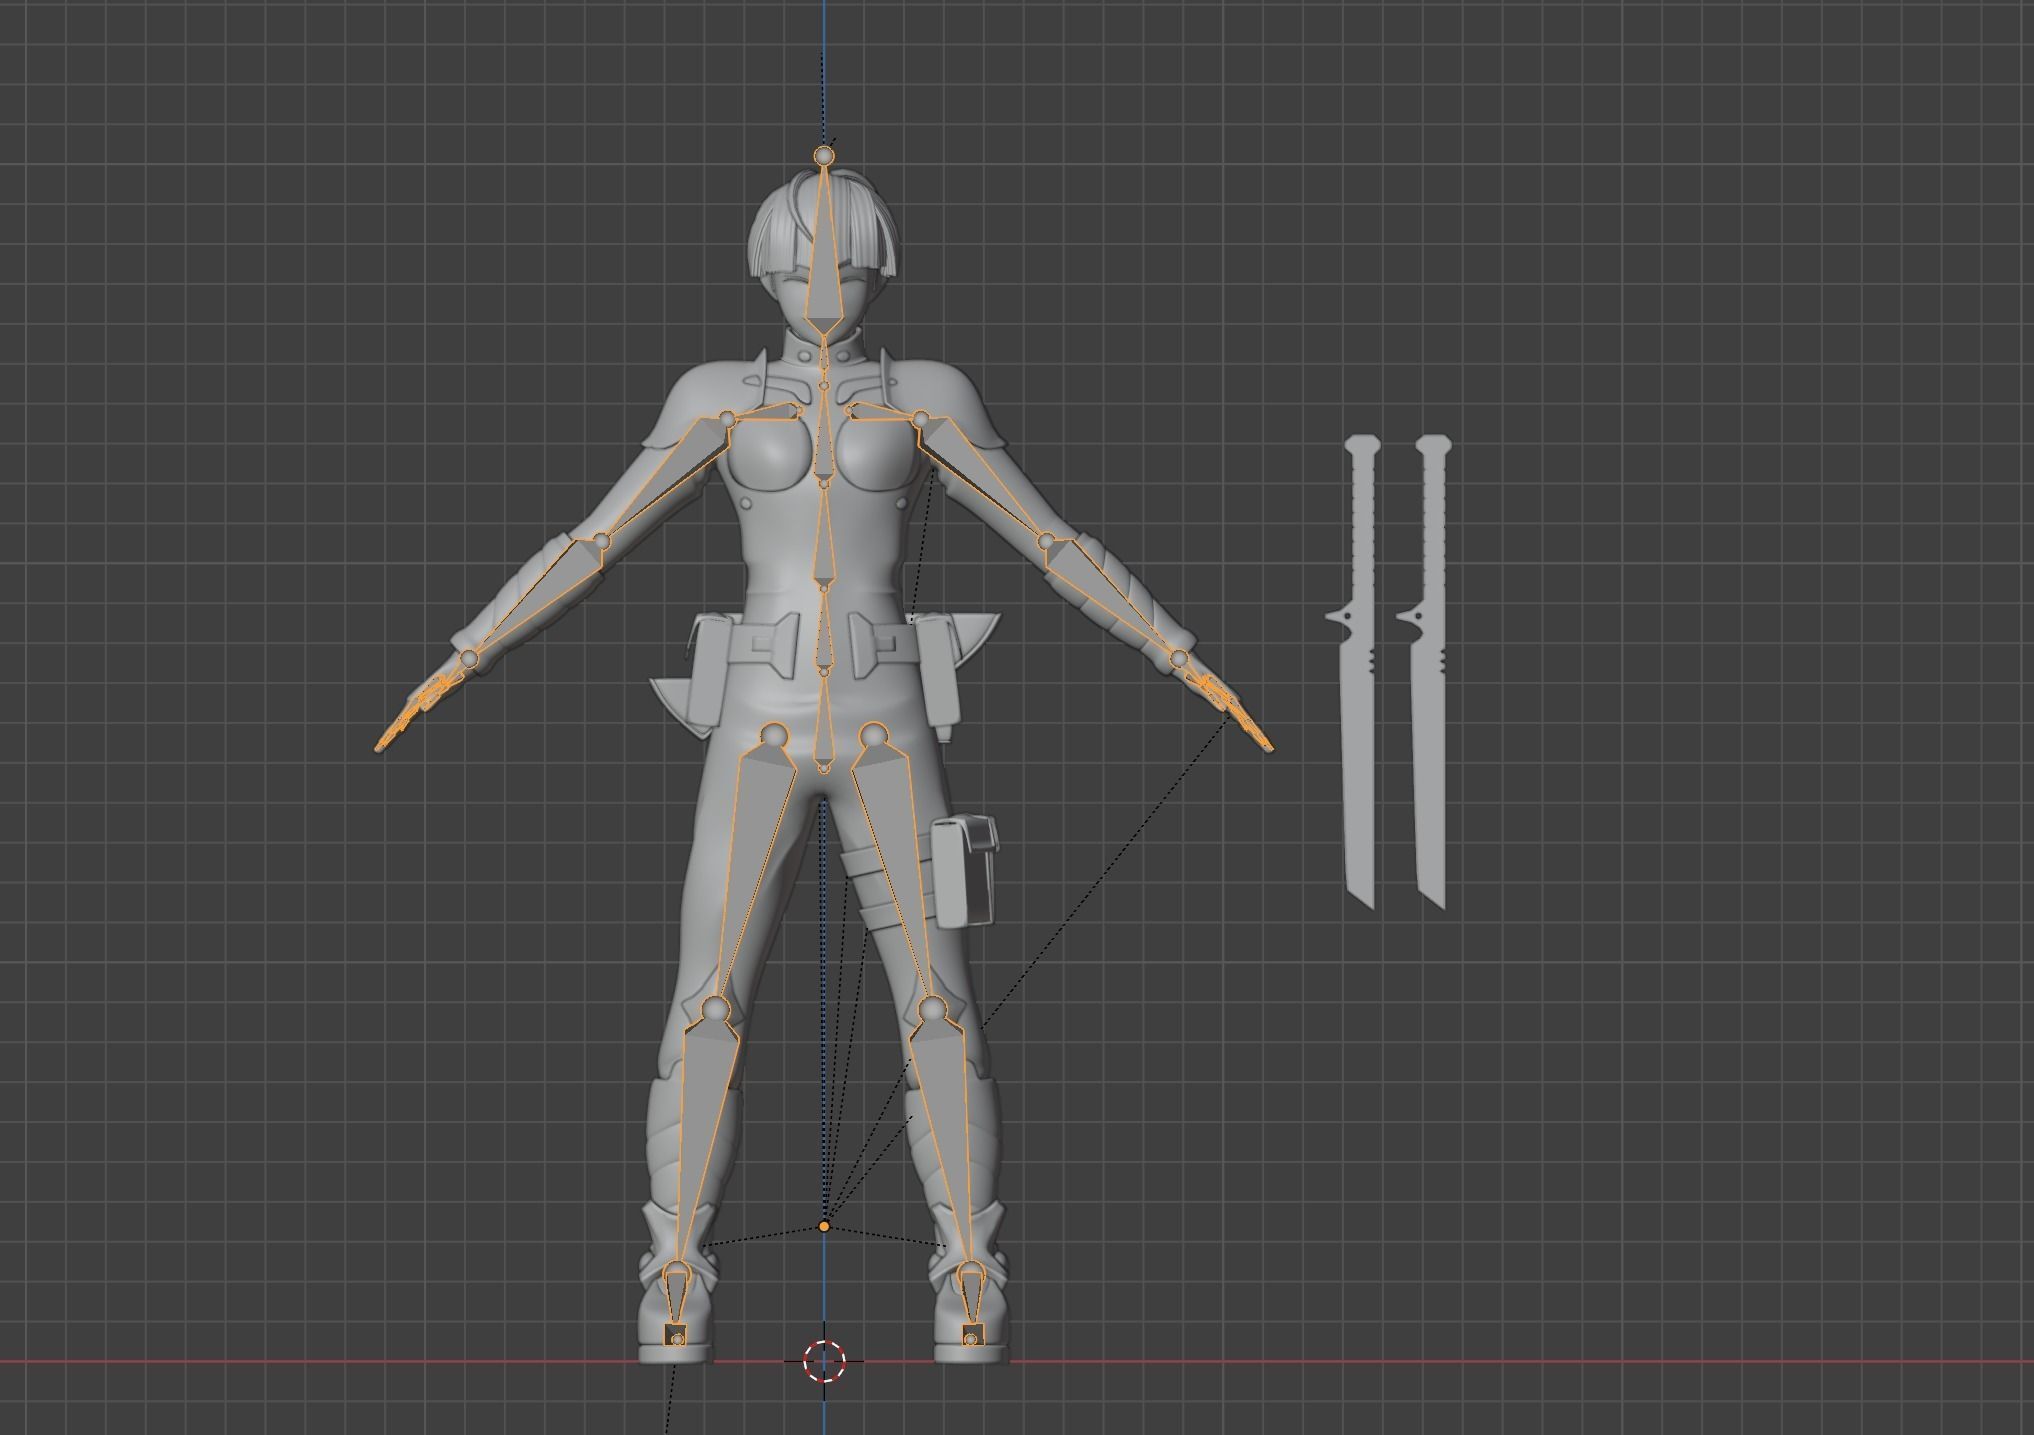This screenshot has width=2034, height=1435.
Task: Click the wrist joint on view's left
Action: tap(469, 658)
